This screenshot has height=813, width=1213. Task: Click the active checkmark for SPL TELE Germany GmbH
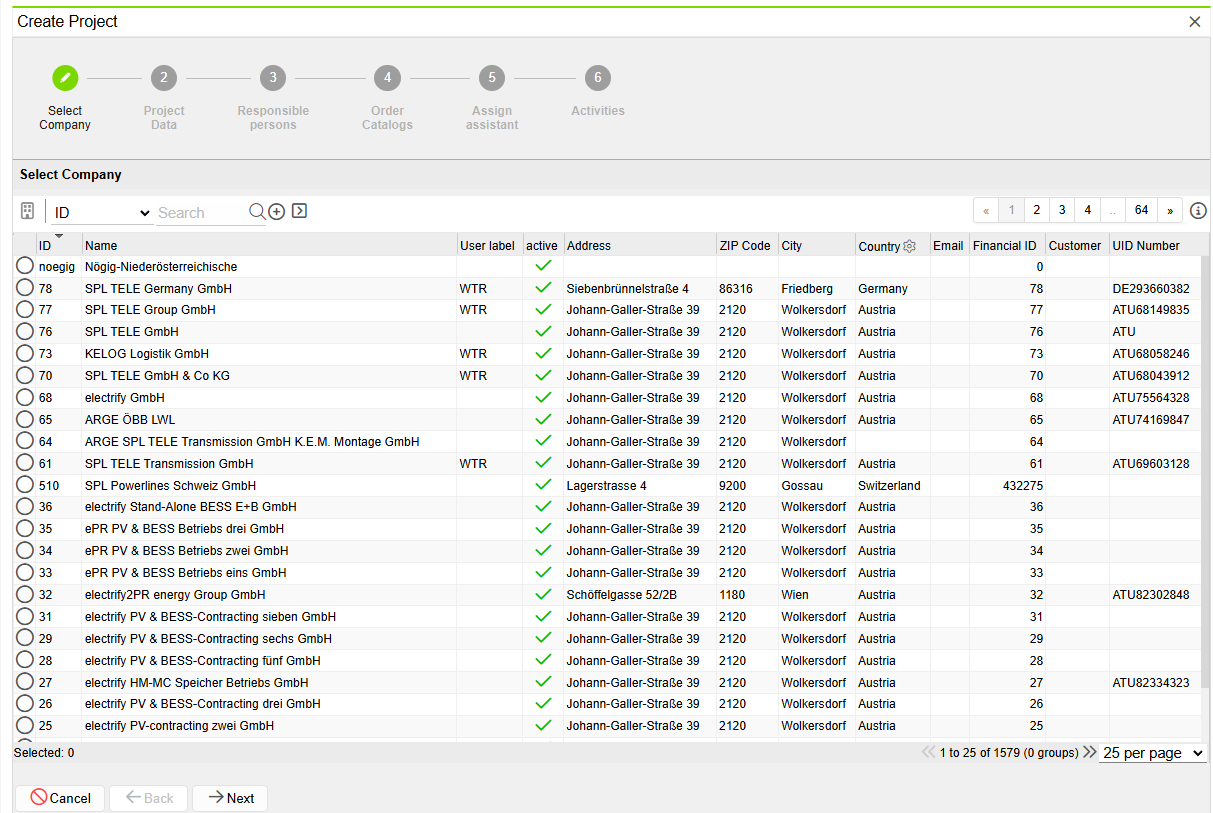pos(543,288)
